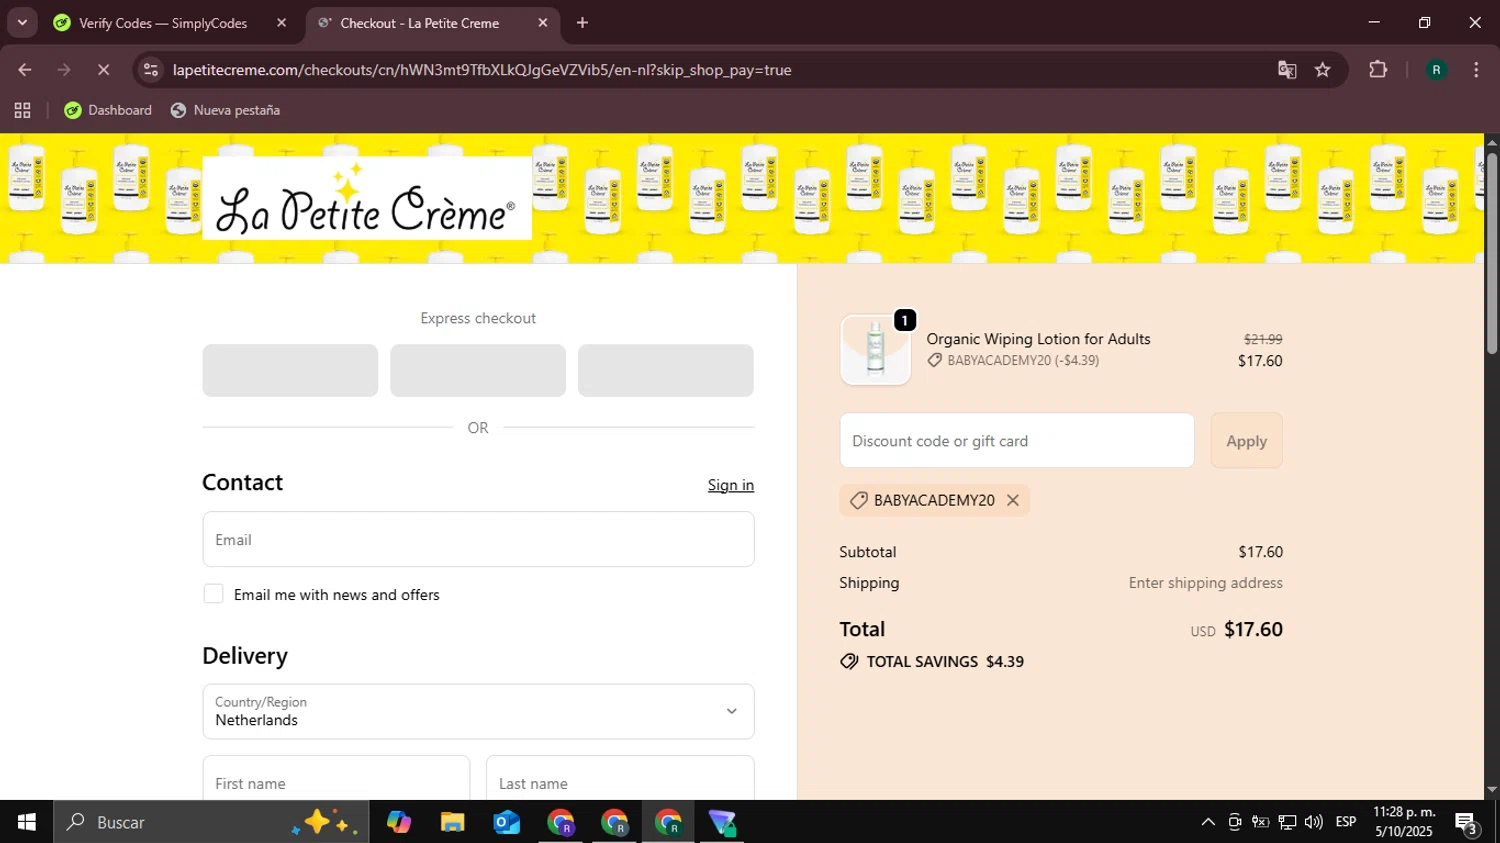
Task: Open Outlook from the taskbar
Action: tap(507, 822)
